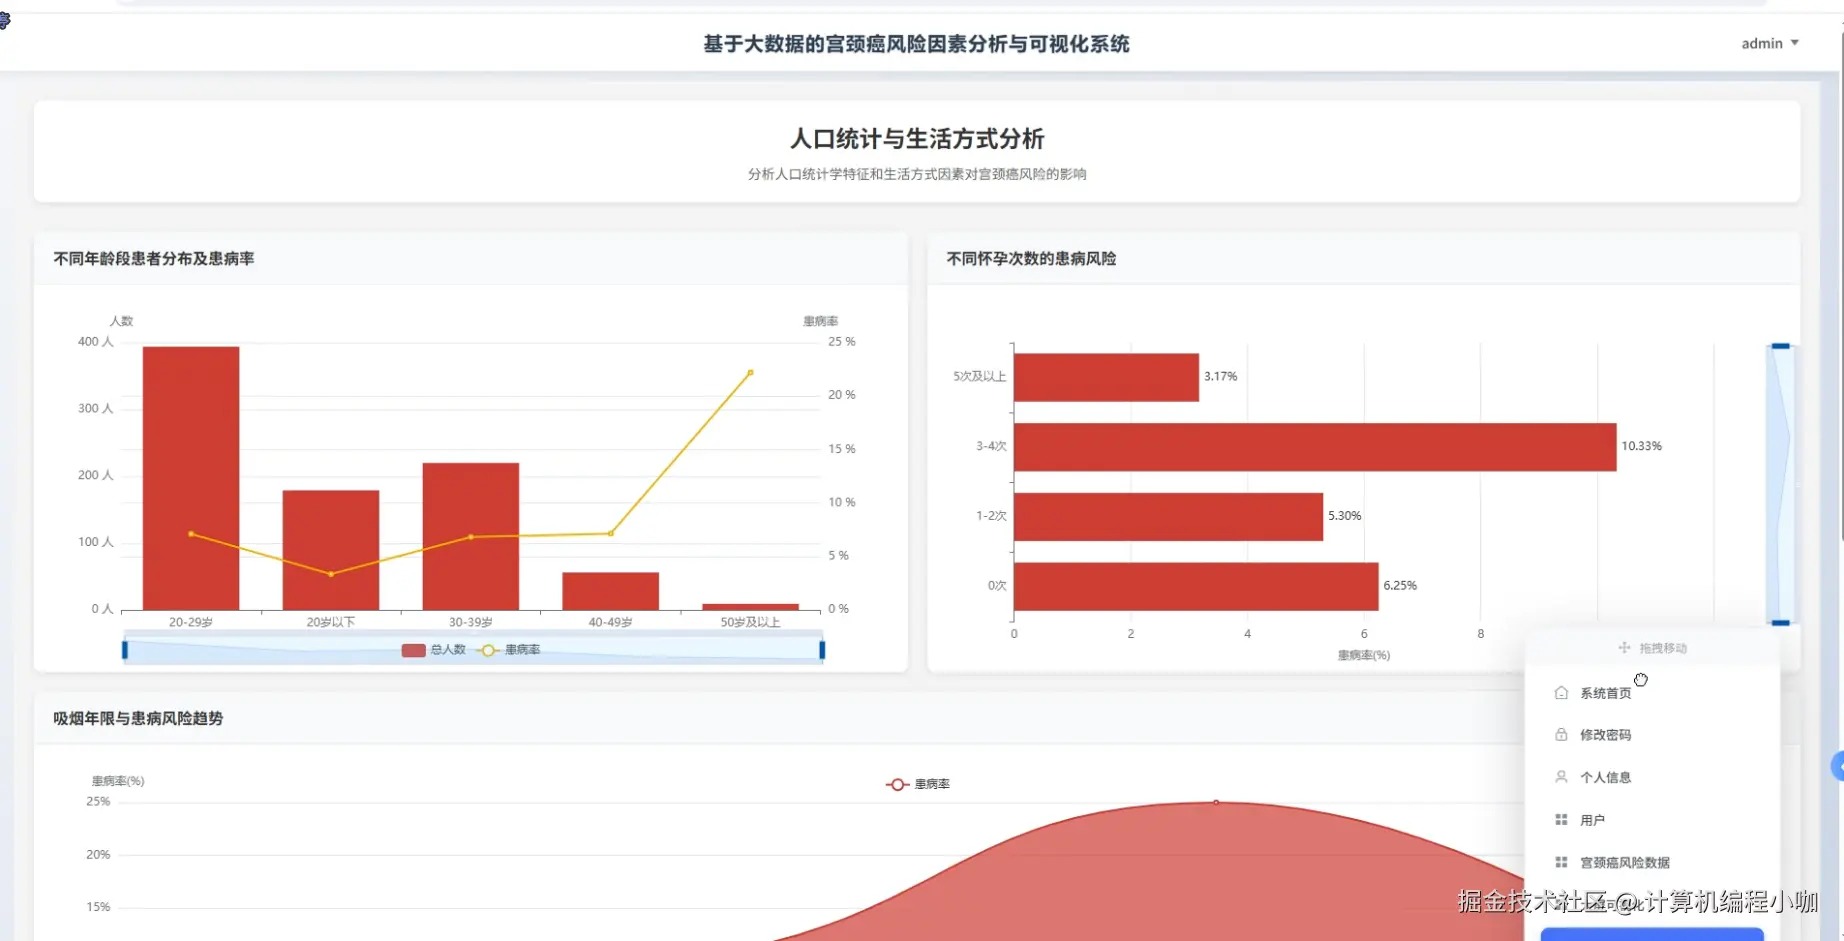Open the admin user dropdown

tap(1769, 43)
